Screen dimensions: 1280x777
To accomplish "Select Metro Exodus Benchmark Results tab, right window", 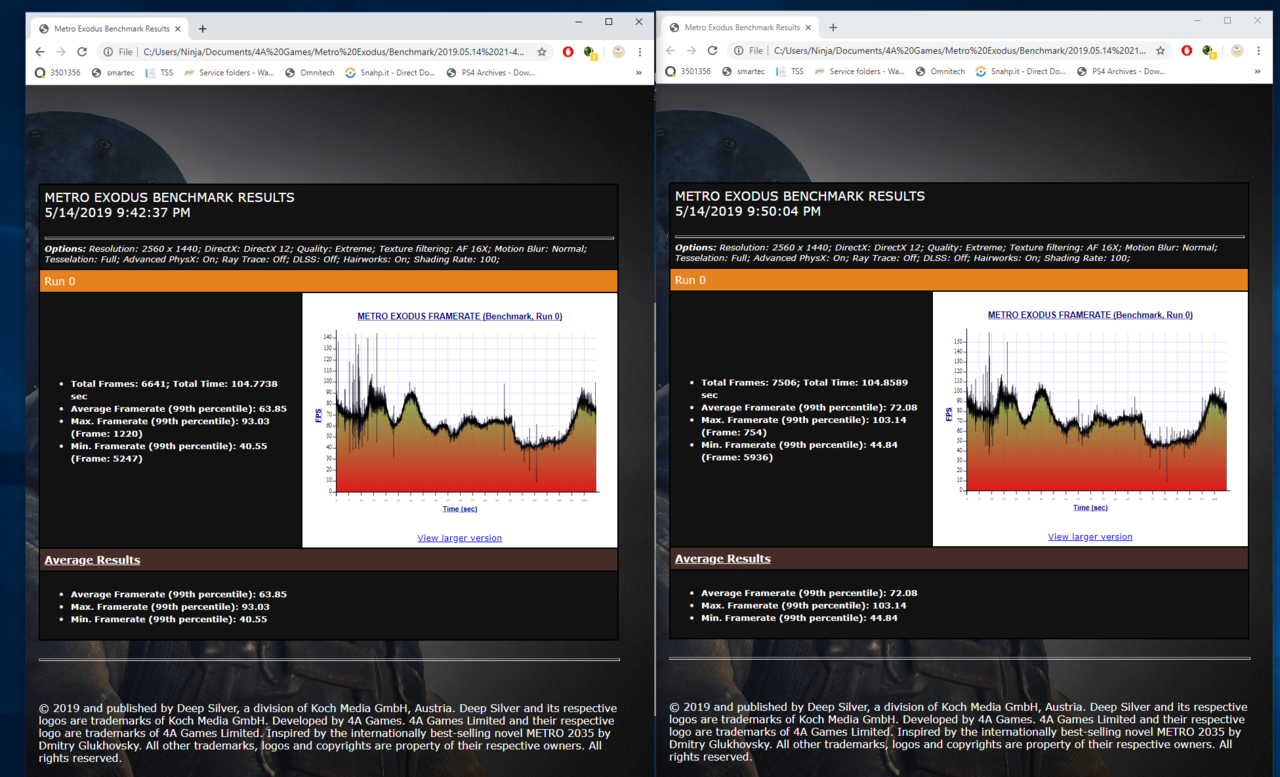I will pyautogui.click(x=740, y=28).
